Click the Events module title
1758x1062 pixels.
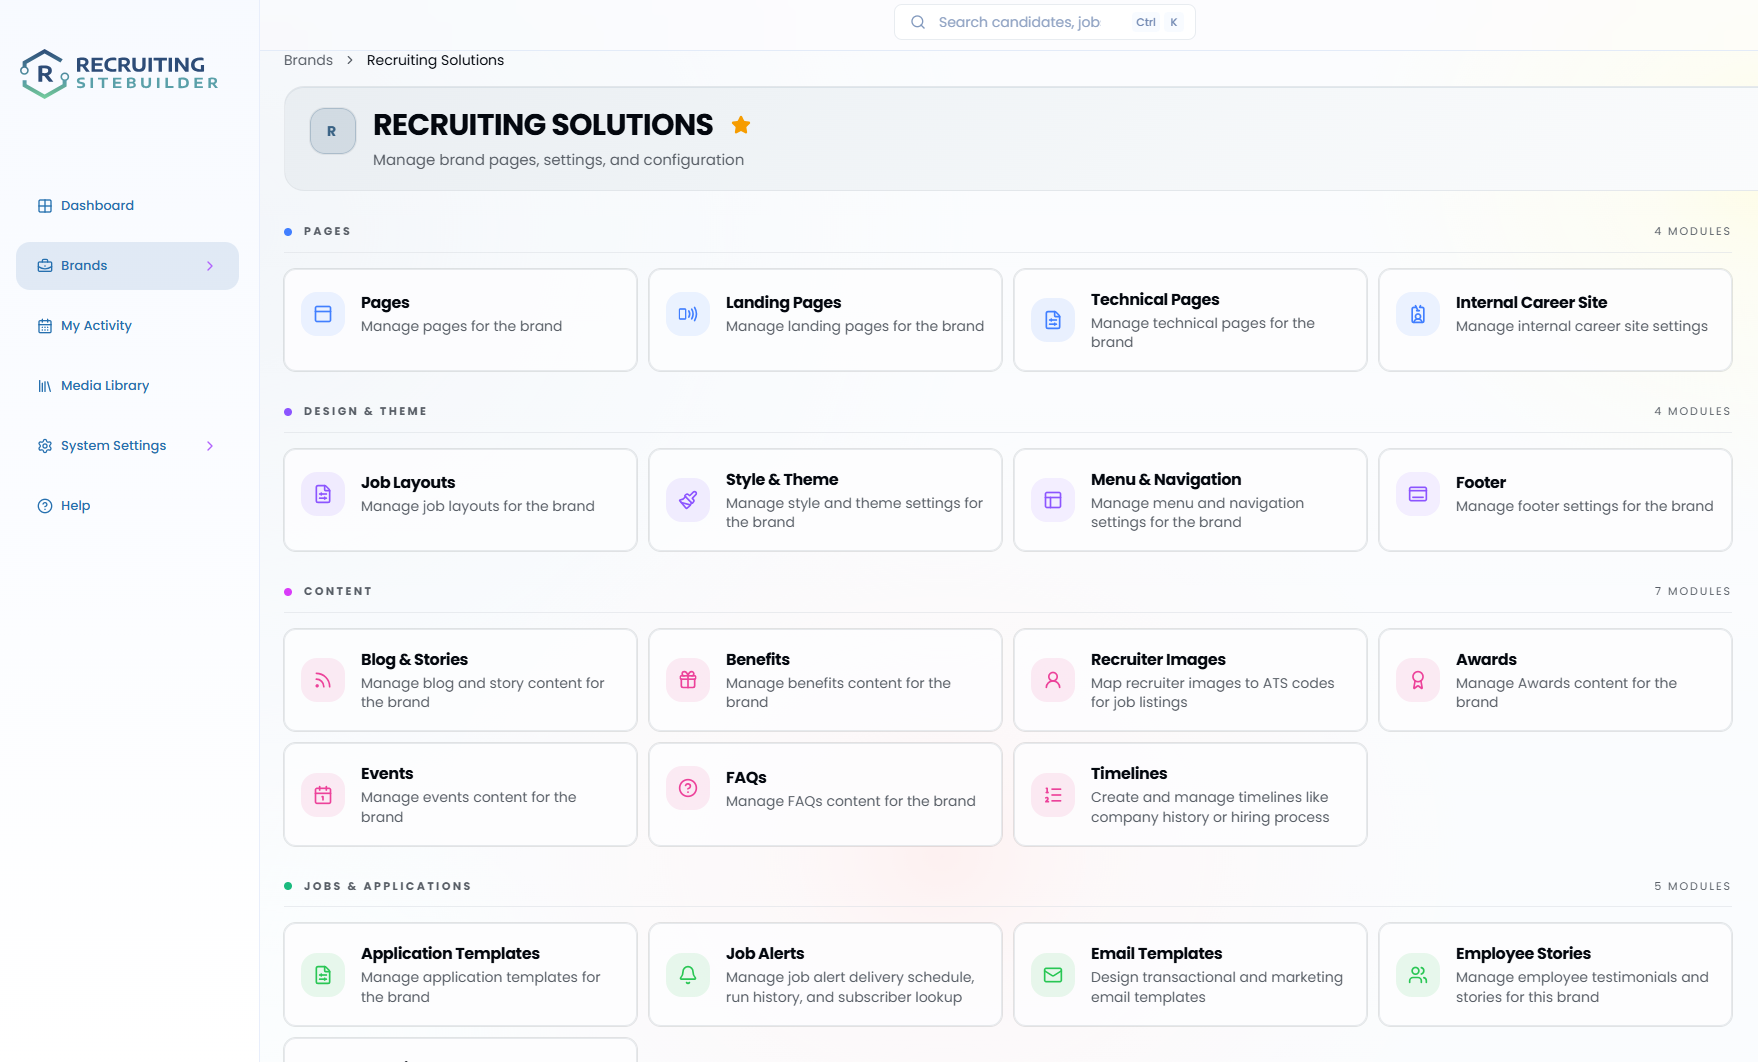387,773
